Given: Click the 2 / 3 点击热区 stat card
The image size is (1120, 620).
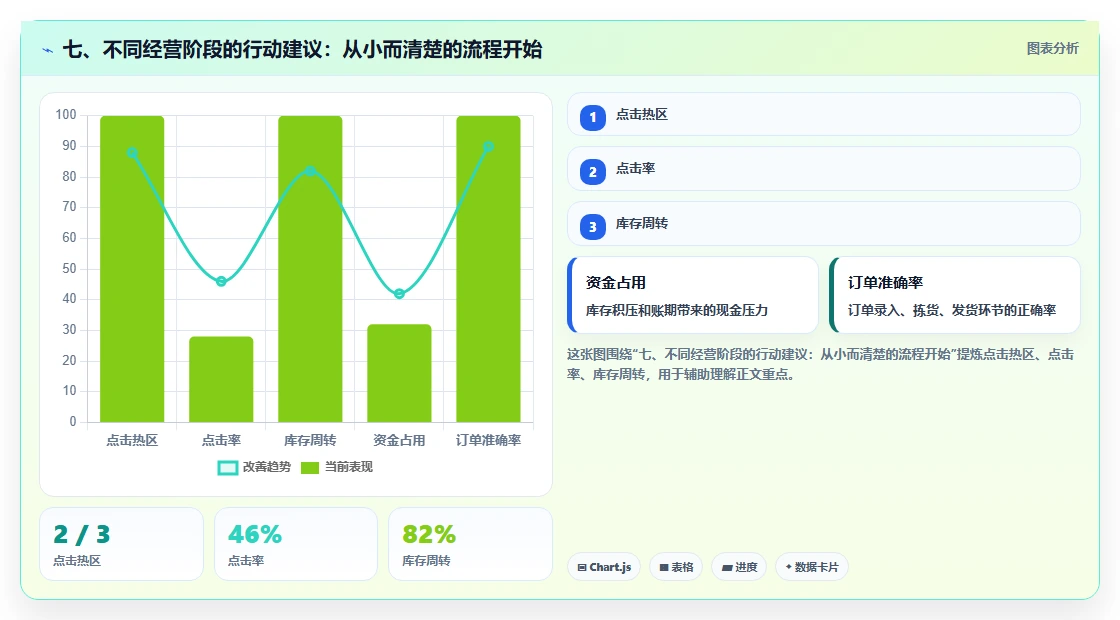Looking at the screenshot, I should (x=121, y=544).
